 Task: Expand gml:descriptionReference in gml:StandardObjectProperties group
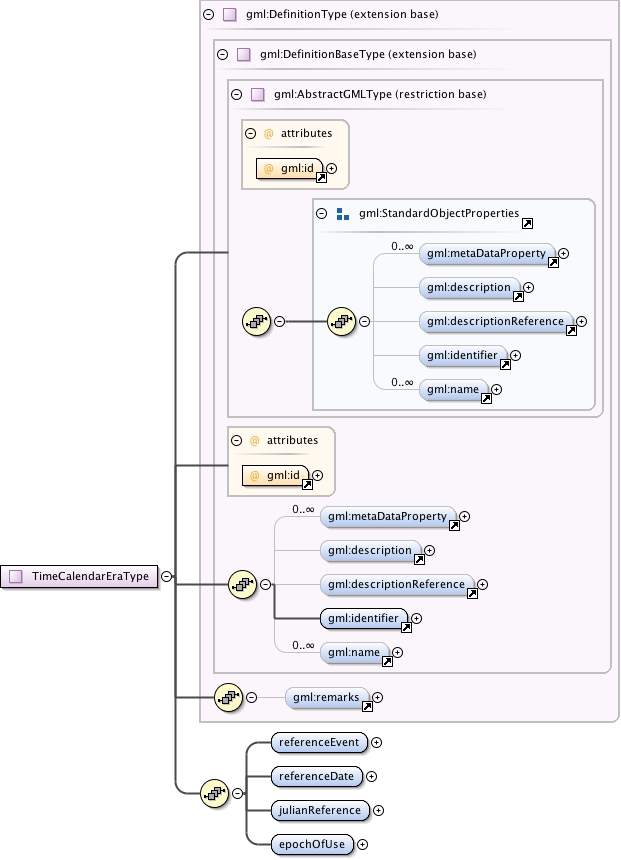(582, 322)
